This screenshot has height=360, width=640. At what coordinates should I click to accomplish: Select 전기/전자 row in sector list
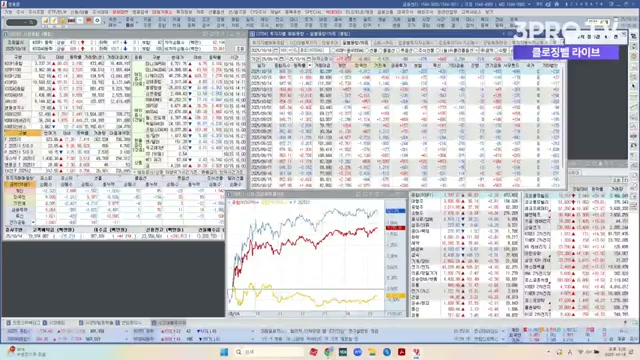[465, 267]
